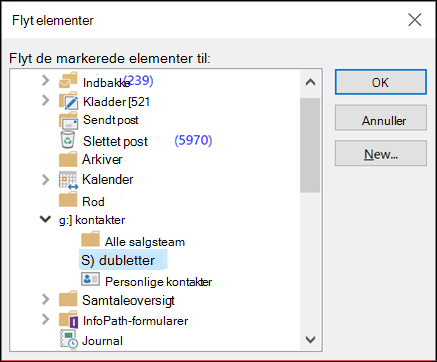Click the Kalender calendar icon
The width and height of the screenshot is (437, 362).
click(x=68, y=180)
